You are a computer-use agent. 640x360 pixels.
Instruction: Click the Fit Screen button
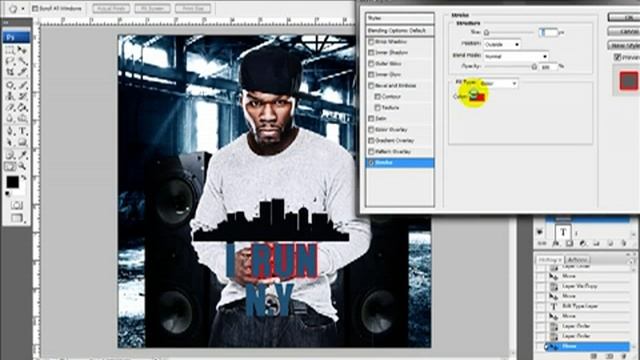tap(152, 8)
